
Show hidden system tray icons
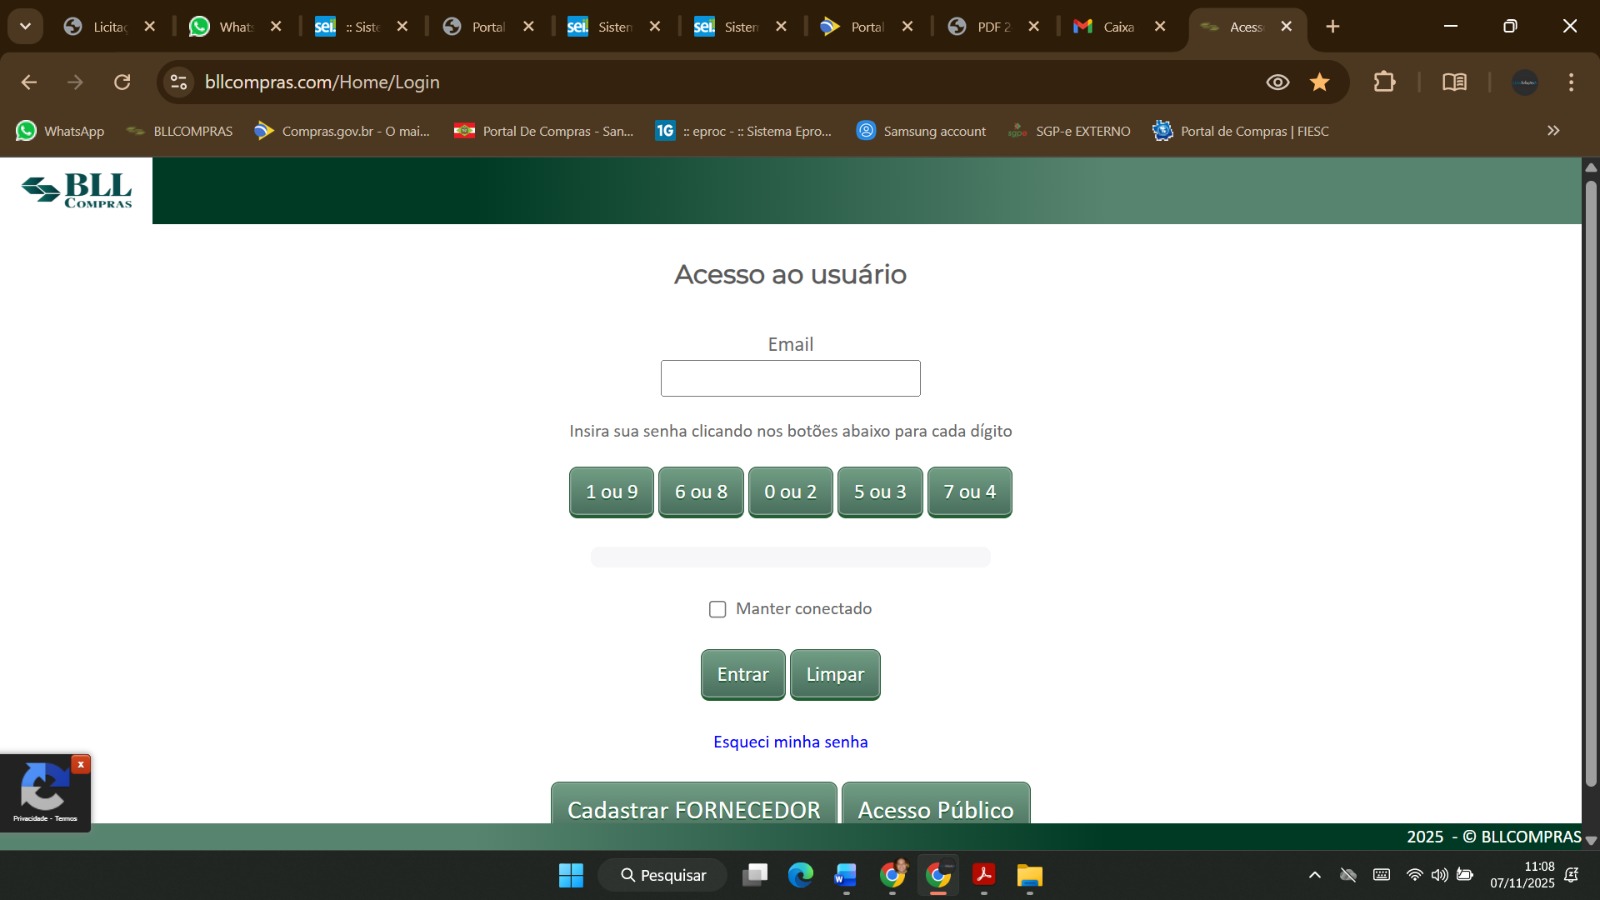pos(1315,875)
